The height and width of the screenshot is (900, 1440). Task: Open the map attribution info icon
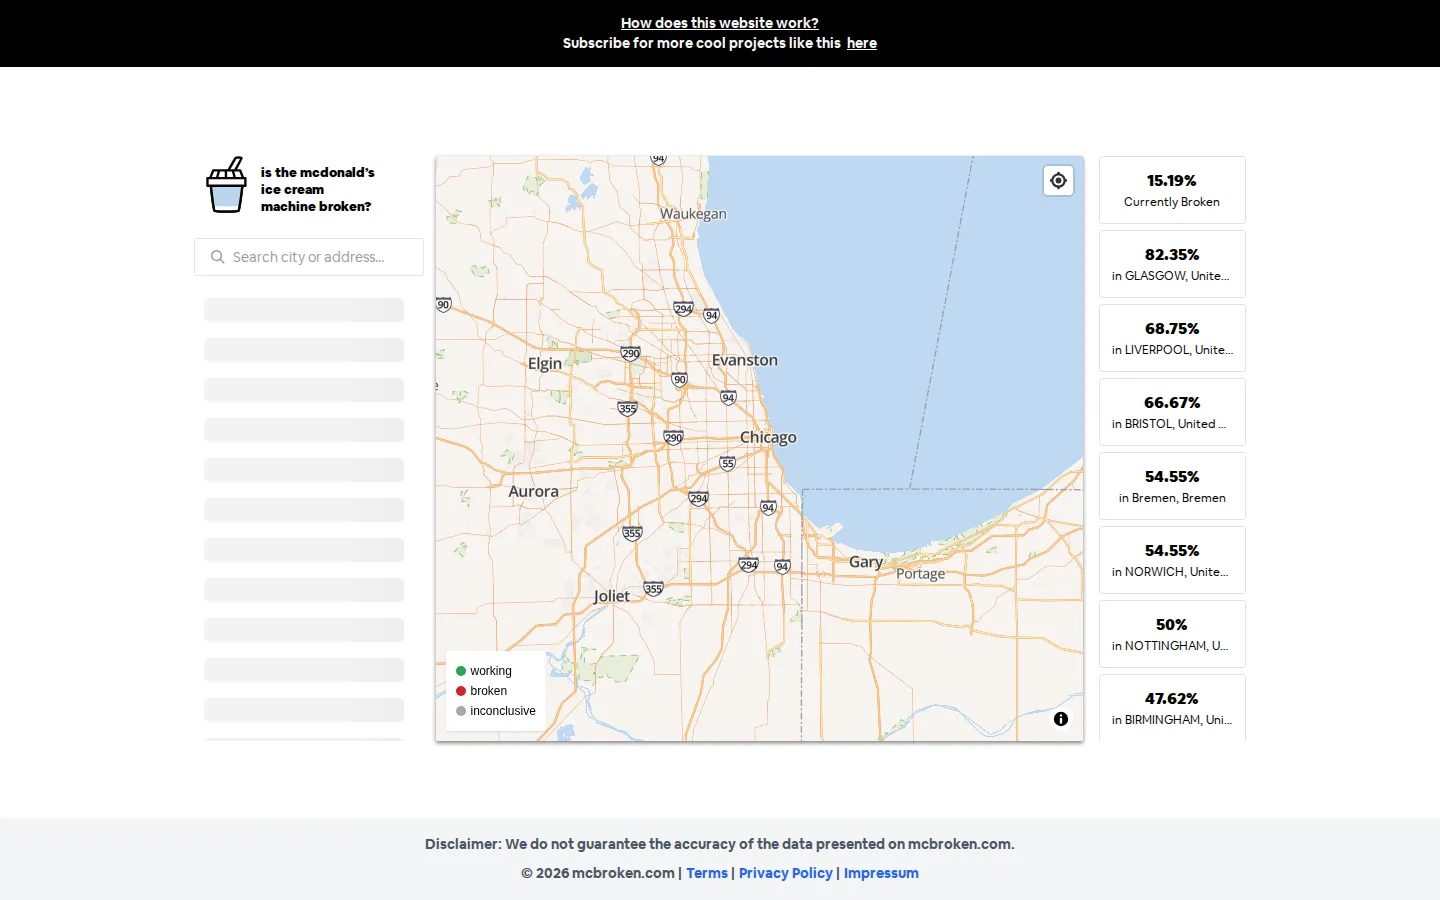click(x=1061, y=719)
